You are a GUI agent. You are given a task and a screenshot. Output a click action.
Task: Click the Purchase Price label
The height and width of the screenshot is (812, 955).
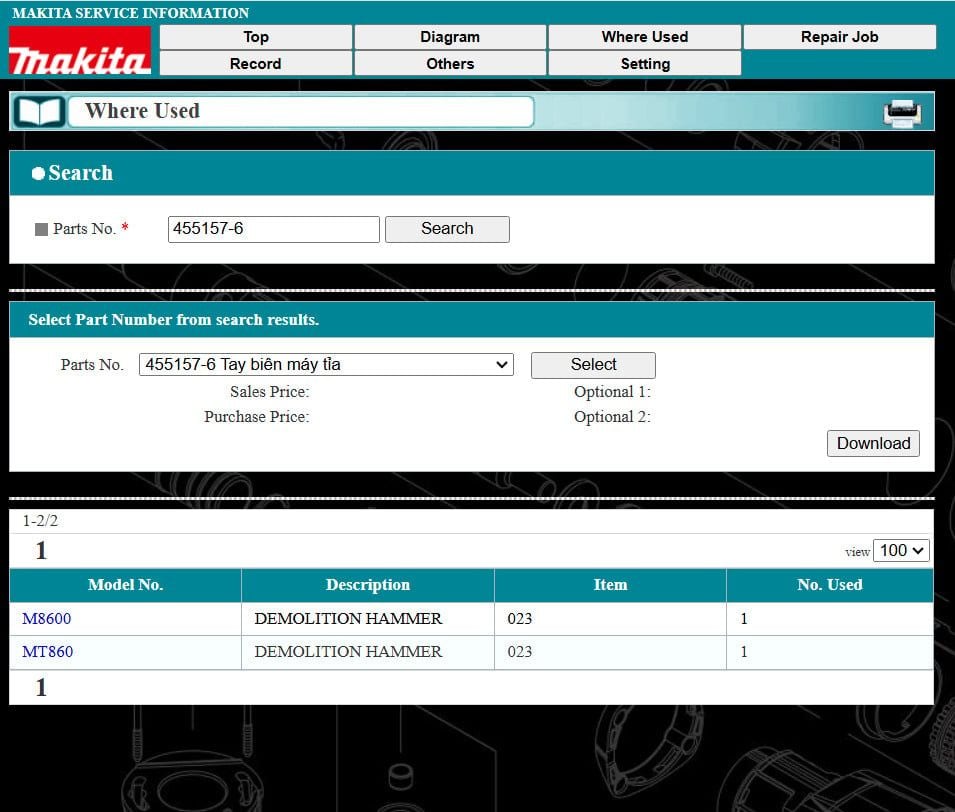coord(257,417)
